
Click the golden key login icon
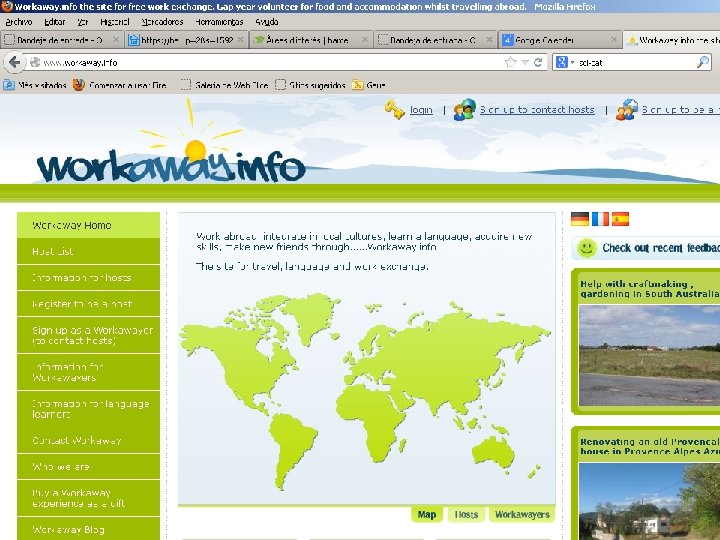tap(394, 109)
